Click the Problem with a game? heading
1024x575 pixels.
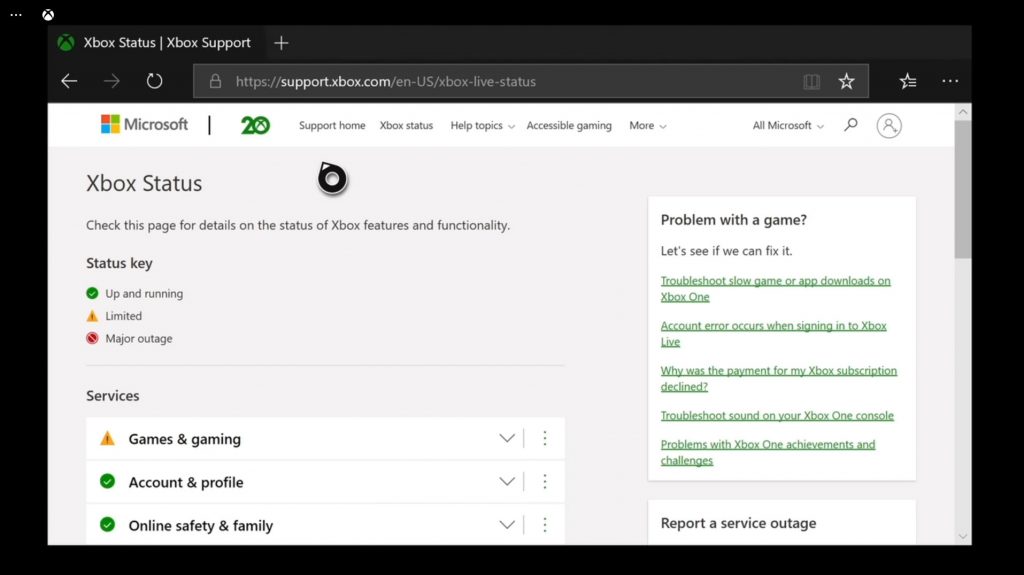[x=733, y=220]
